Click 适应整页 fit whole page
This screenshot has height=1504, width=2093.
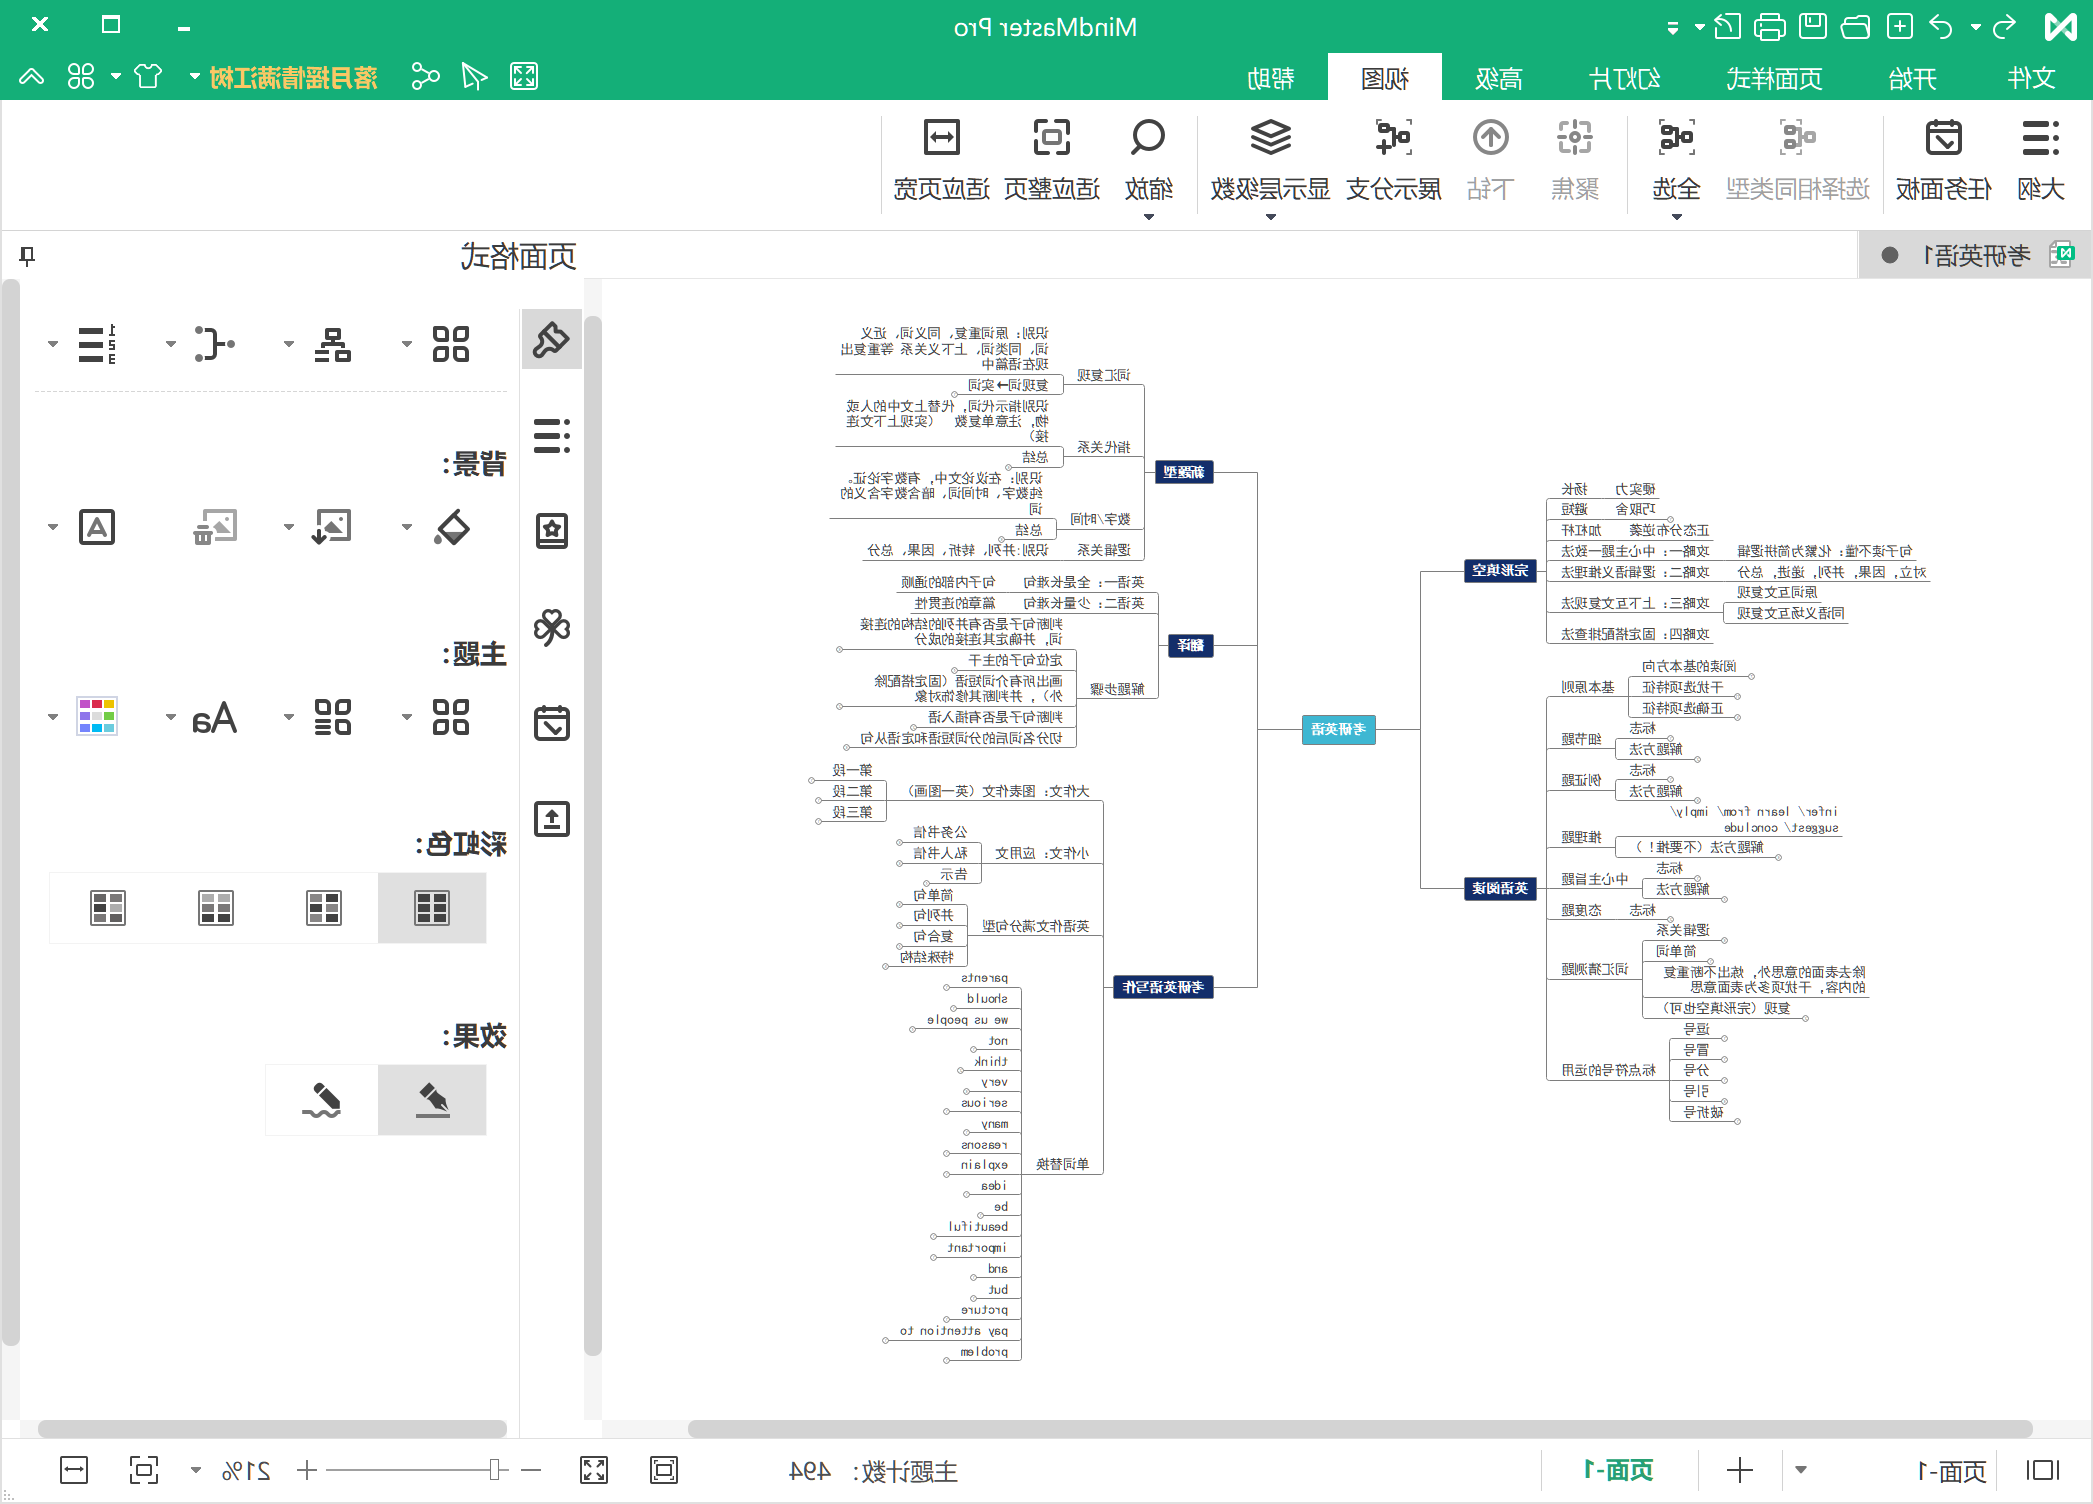click(1052, 160)
